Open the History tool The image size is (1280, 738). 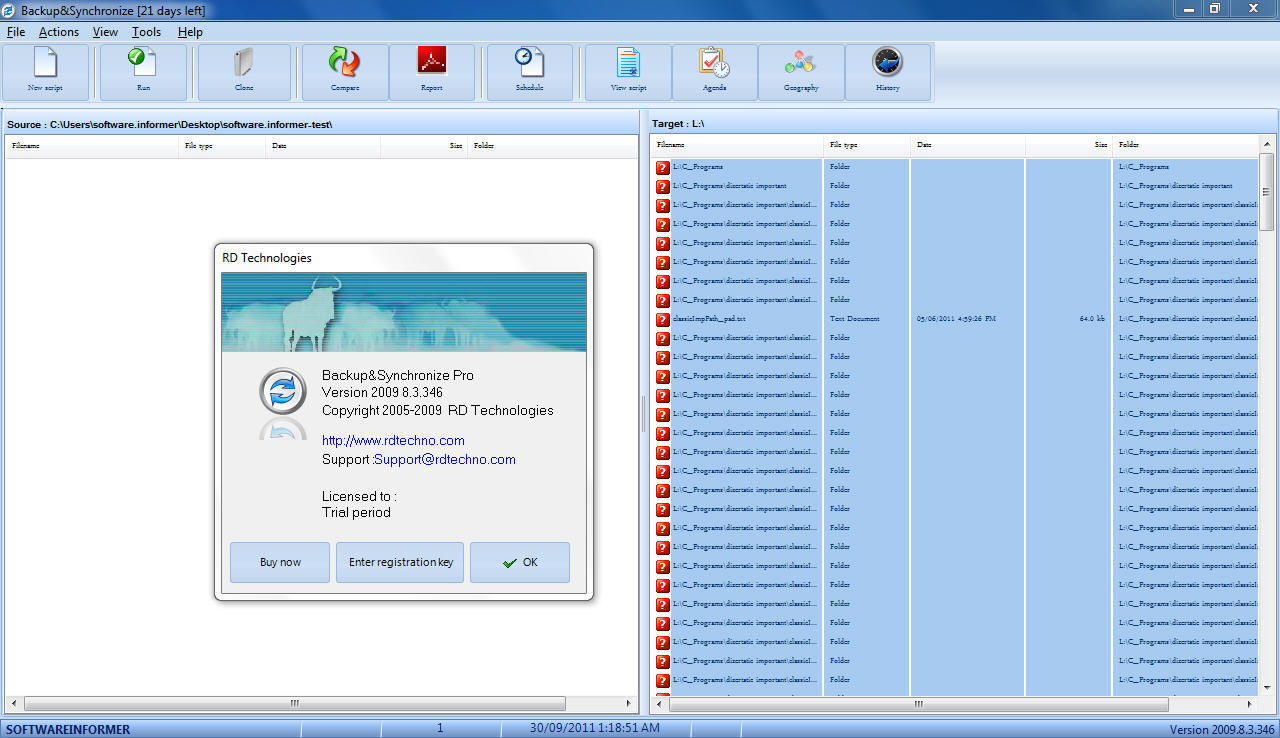click(888, 72)
